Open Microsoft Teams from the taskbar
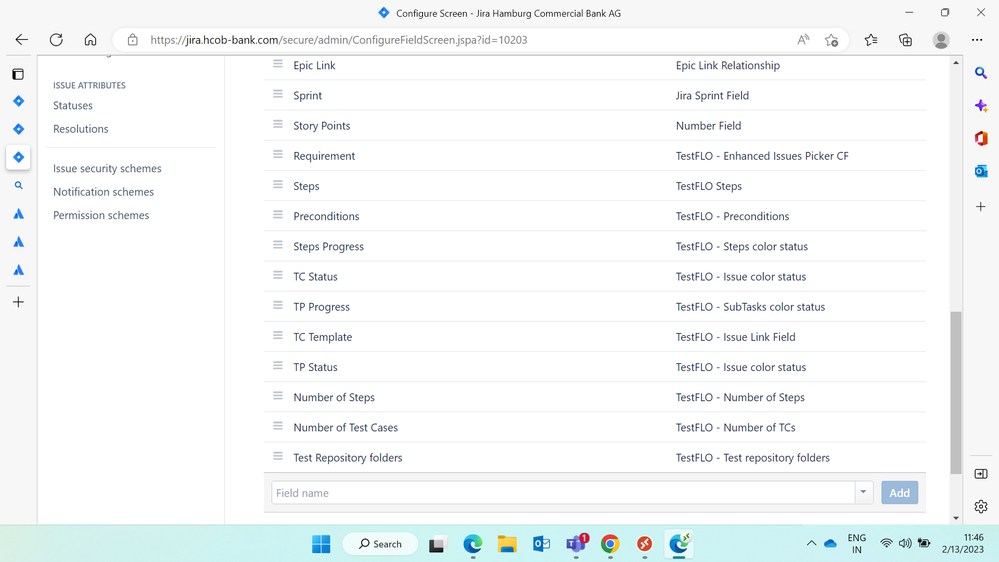This screenshot has width=999, height=562. tap(576, 544)
